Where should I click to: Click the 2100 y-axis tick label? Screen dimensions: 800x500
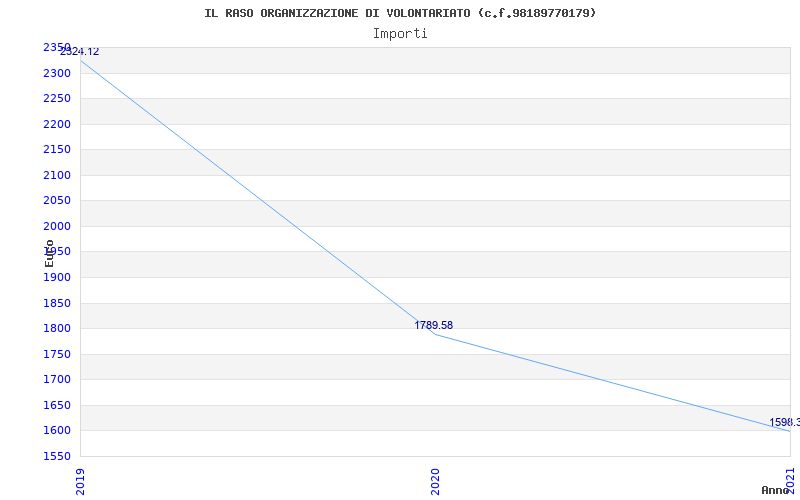tap(57, 176)
